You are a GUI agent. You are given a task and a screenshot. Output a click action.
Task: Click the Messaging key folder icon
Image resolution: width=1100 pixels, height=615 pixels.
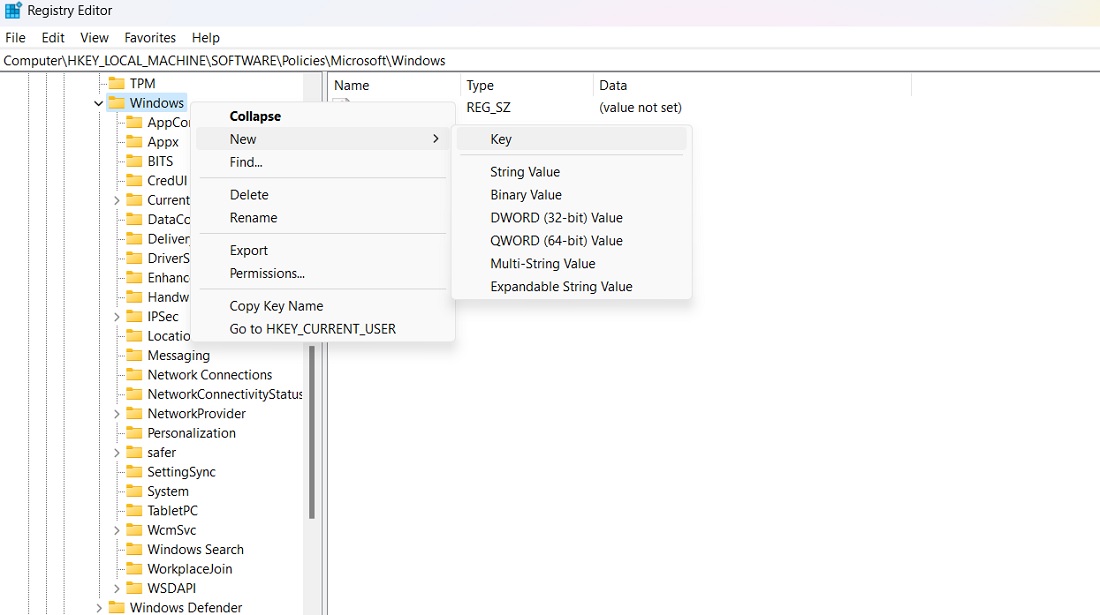[x=134, y=355]
